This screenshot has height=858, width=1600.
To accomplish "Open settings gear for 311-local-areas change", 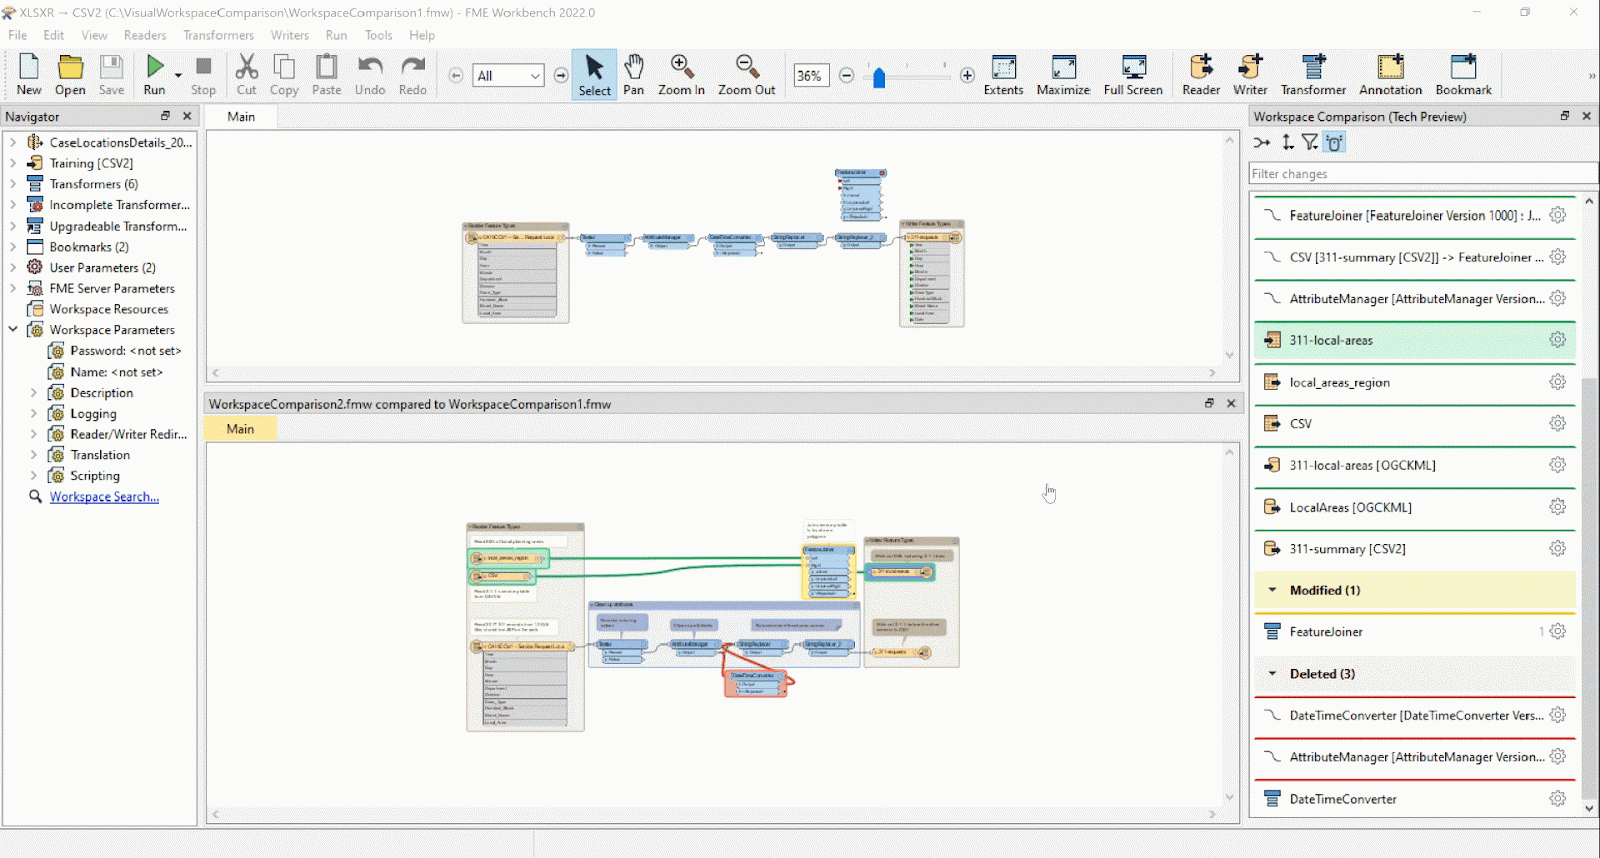I will [x=1557, y=340].
